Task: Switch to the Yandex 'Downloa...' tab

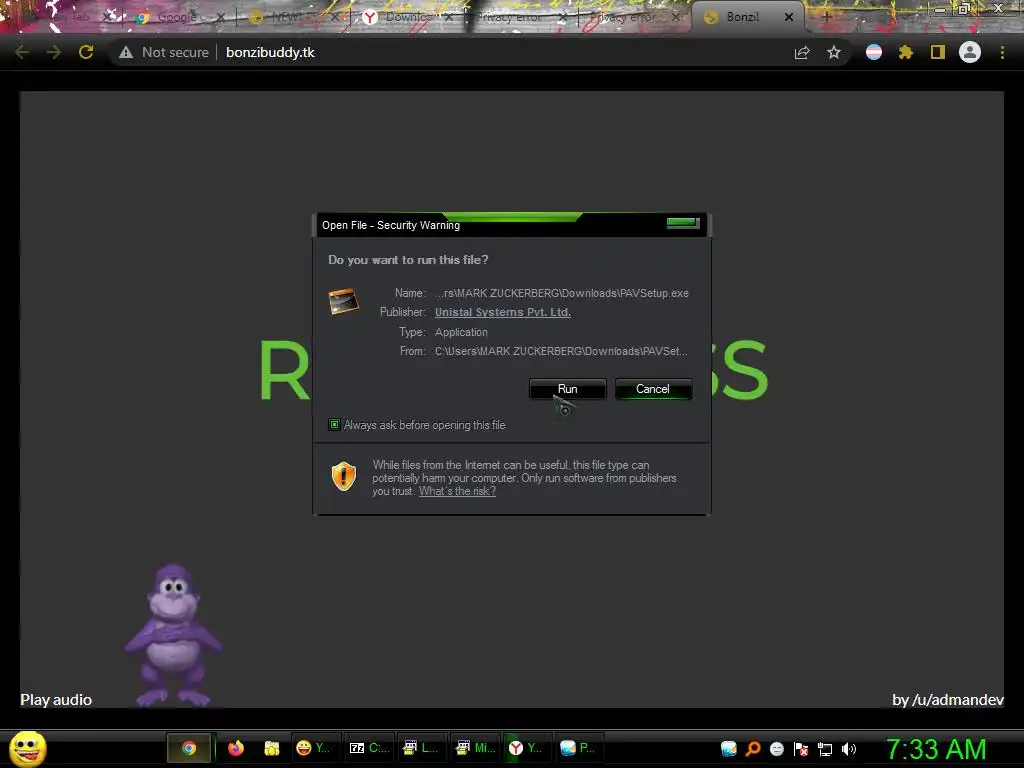Action: pyautogui.click(x=405, y=18)
